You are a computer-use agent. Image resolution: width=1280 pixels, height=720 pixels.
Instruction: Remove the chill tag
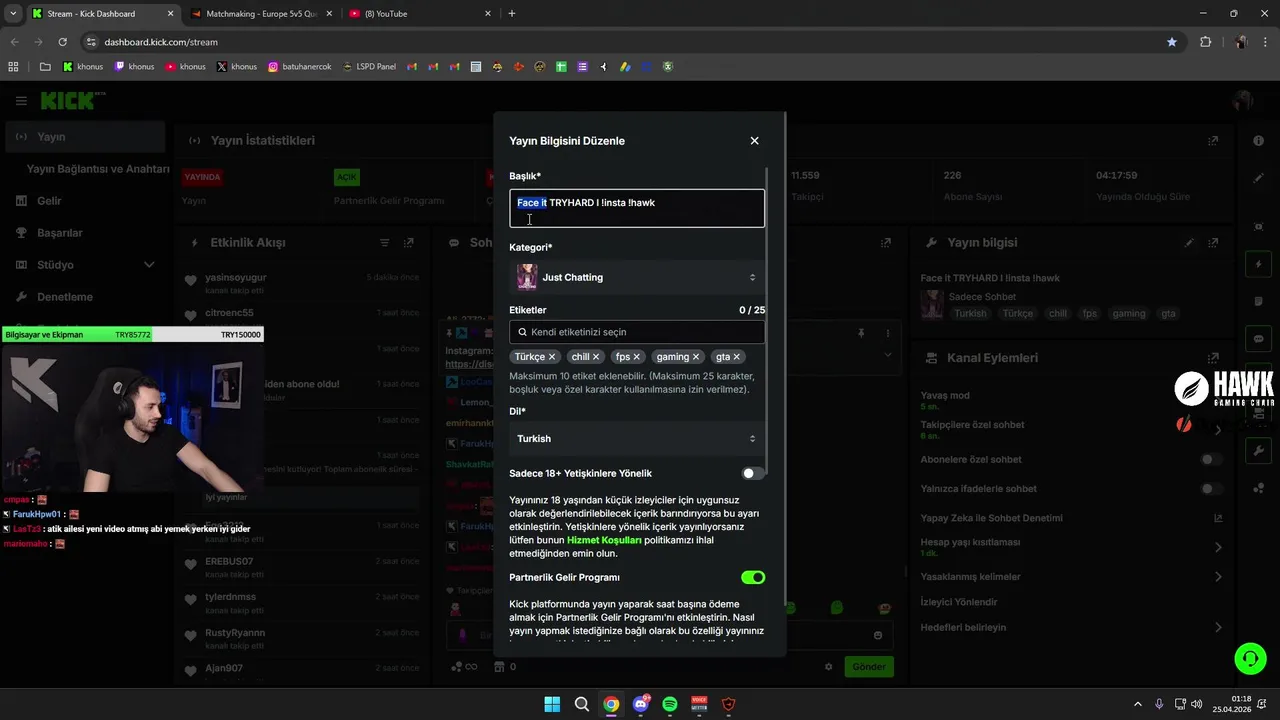pyautogui.click(x=596, y=357)
